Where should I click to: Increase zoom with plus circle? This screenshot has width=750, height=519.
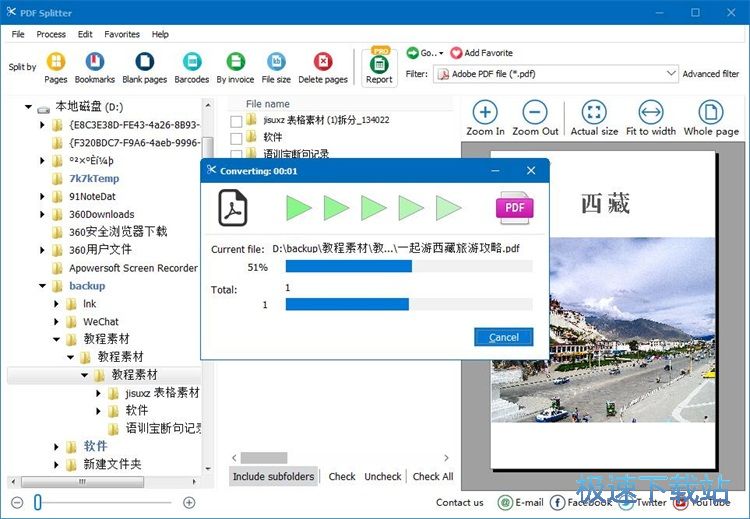tap(189, 502)
